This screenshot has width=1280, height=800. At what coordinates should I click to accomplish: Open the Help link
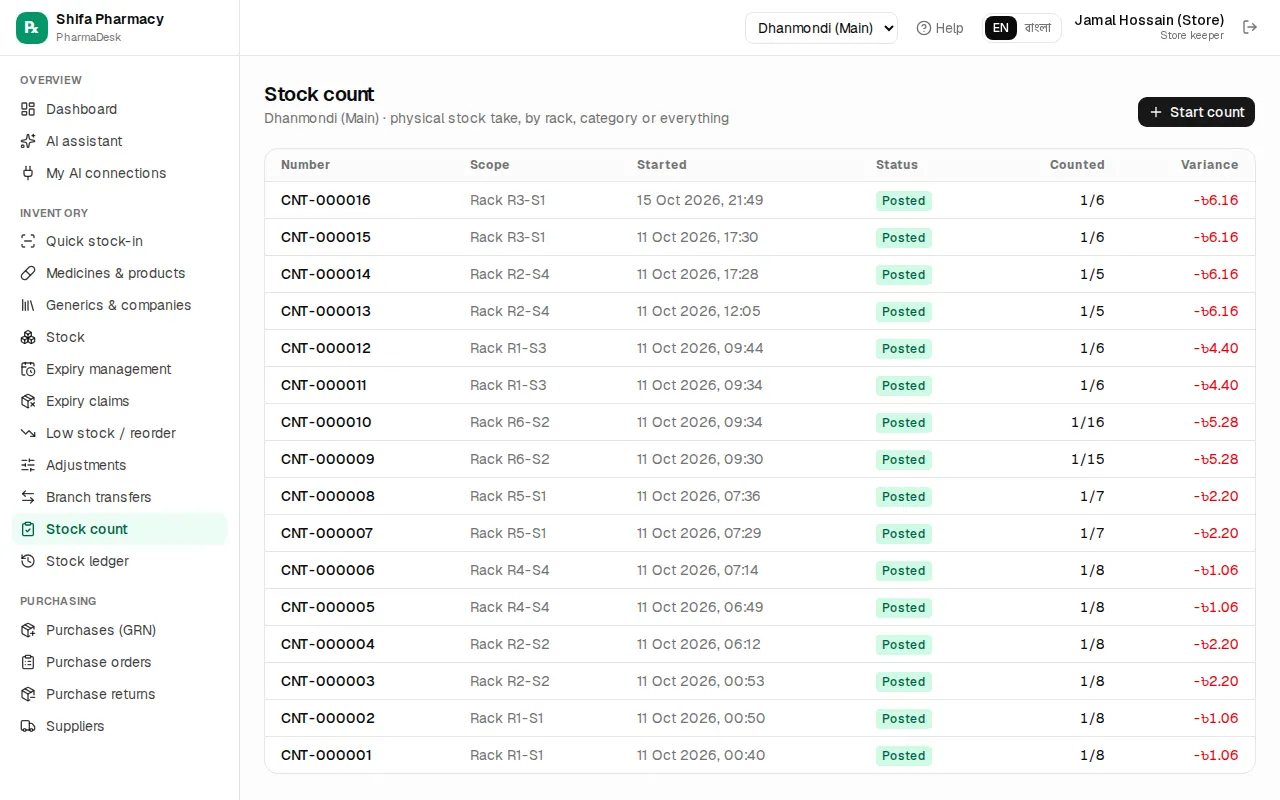940,28
